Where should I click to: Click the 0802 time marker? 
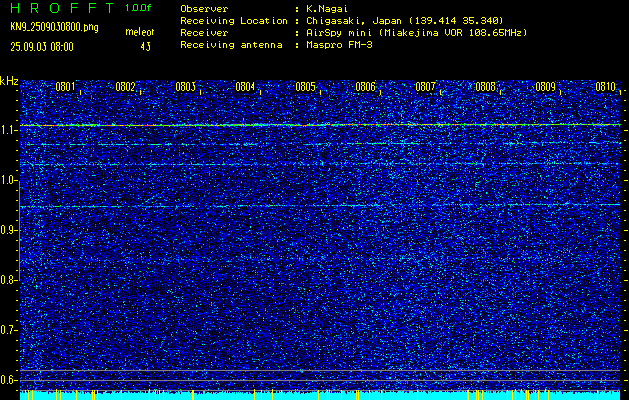[125, 87]
